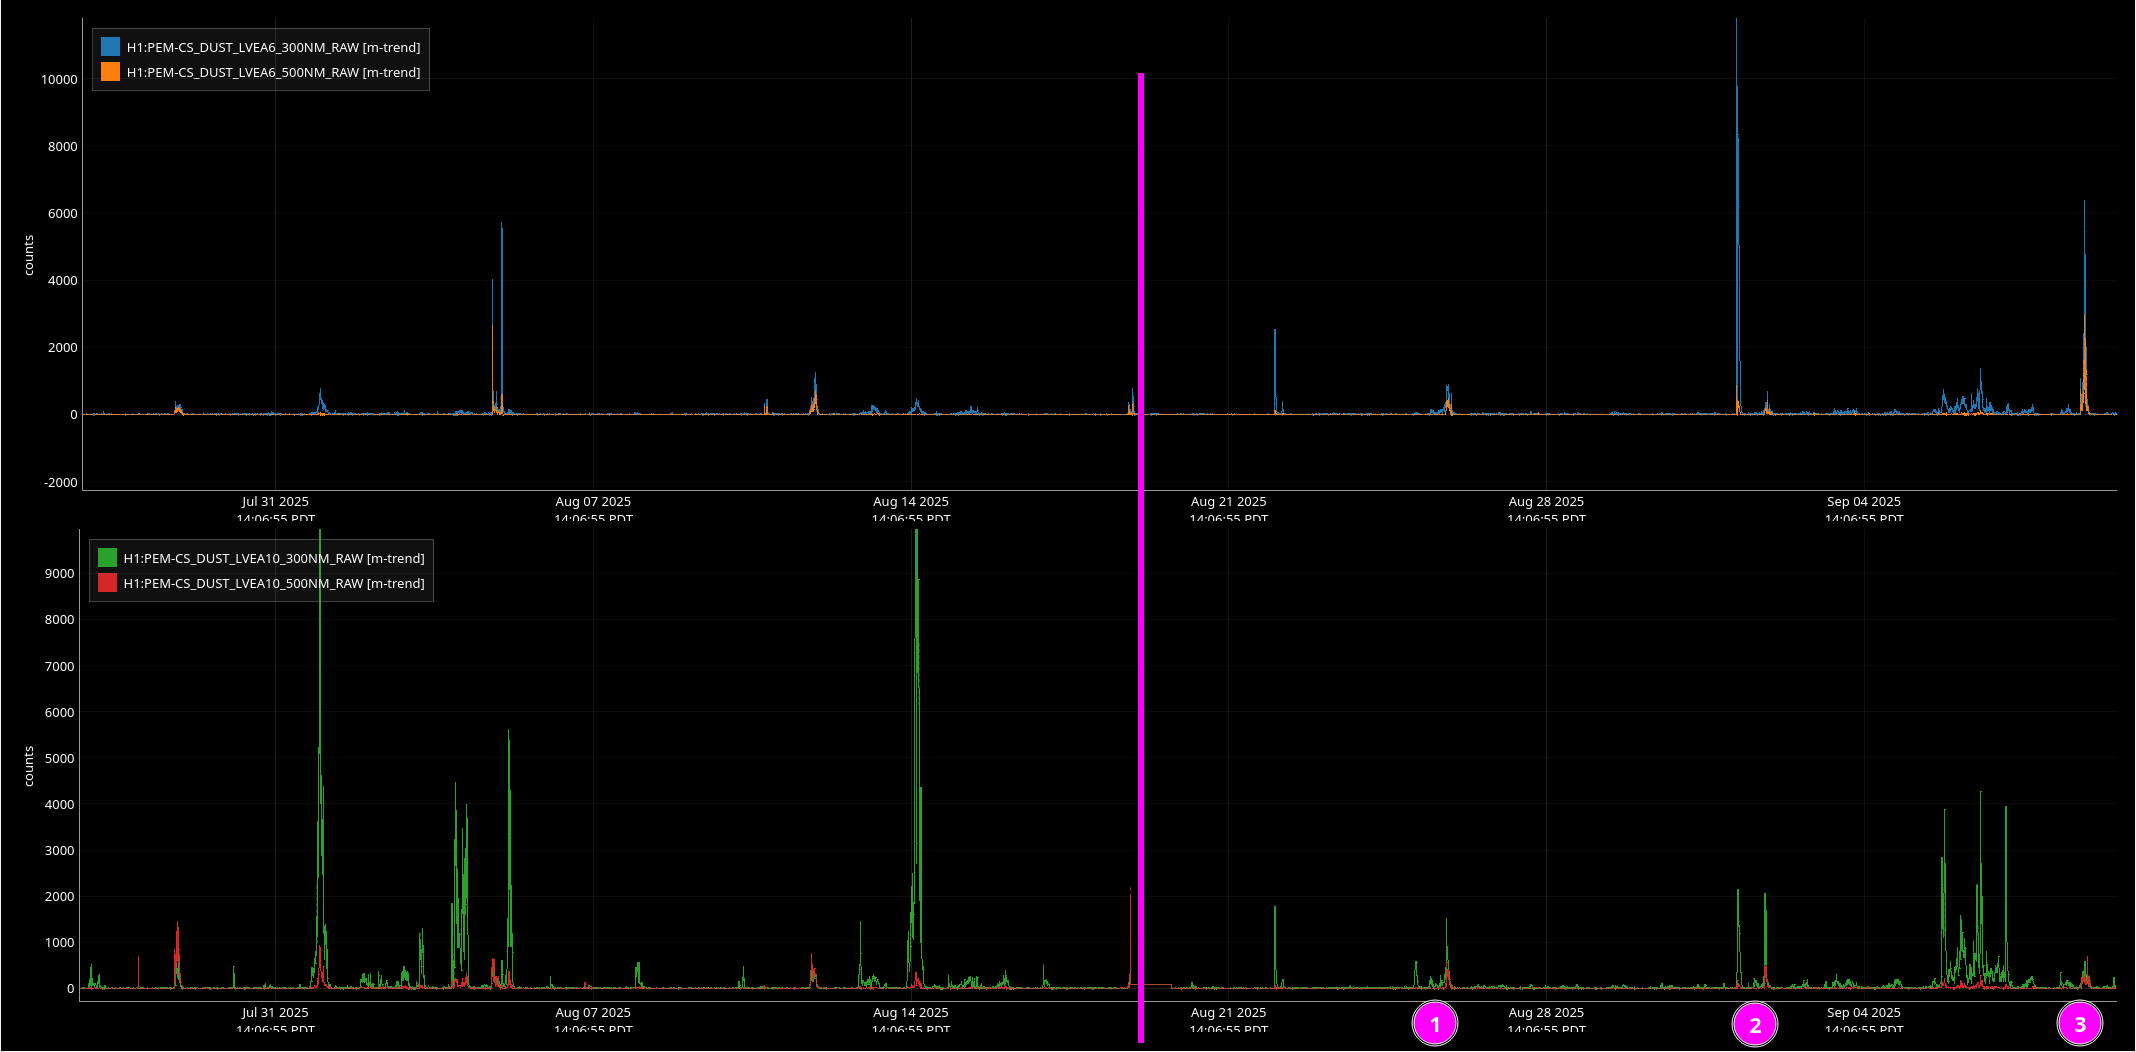Toggle the H1:PEM-CS_DUST_LVEA6_300NM_RAW legend entry
This screenshot has width=2136, height=1052.
(x=273, y=47)
